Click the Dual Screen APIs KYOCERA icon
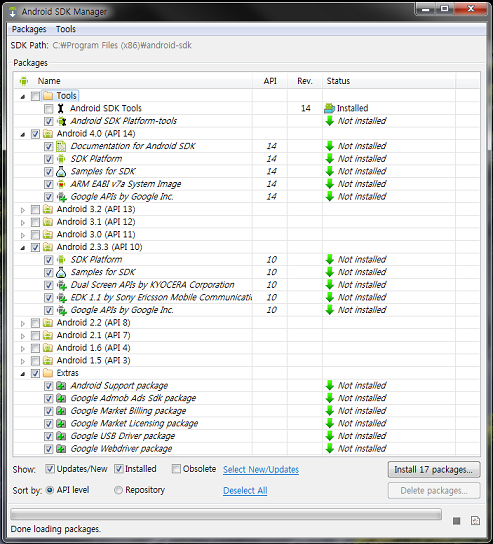This screenshot has width=493, height=544. pyautogui.click(x=61, y=285)
